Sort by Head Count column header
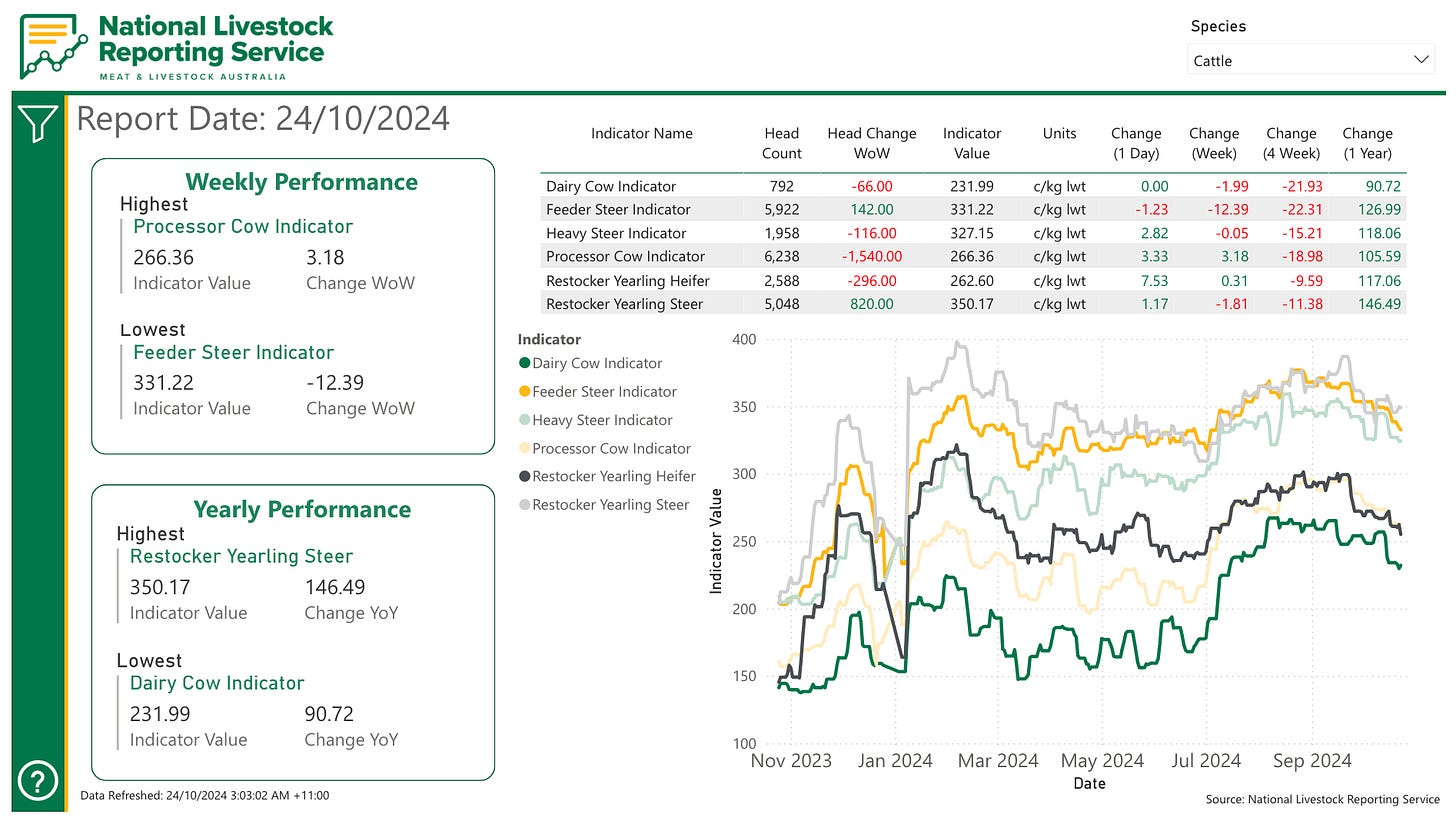 coord(781,143)
